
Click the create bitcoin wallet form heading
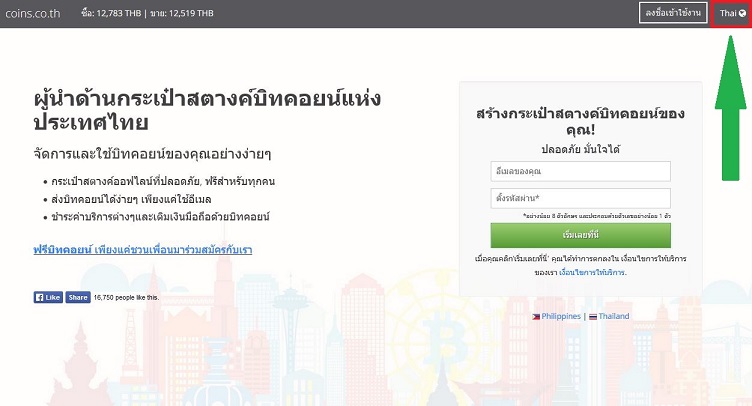click(580, 121)
